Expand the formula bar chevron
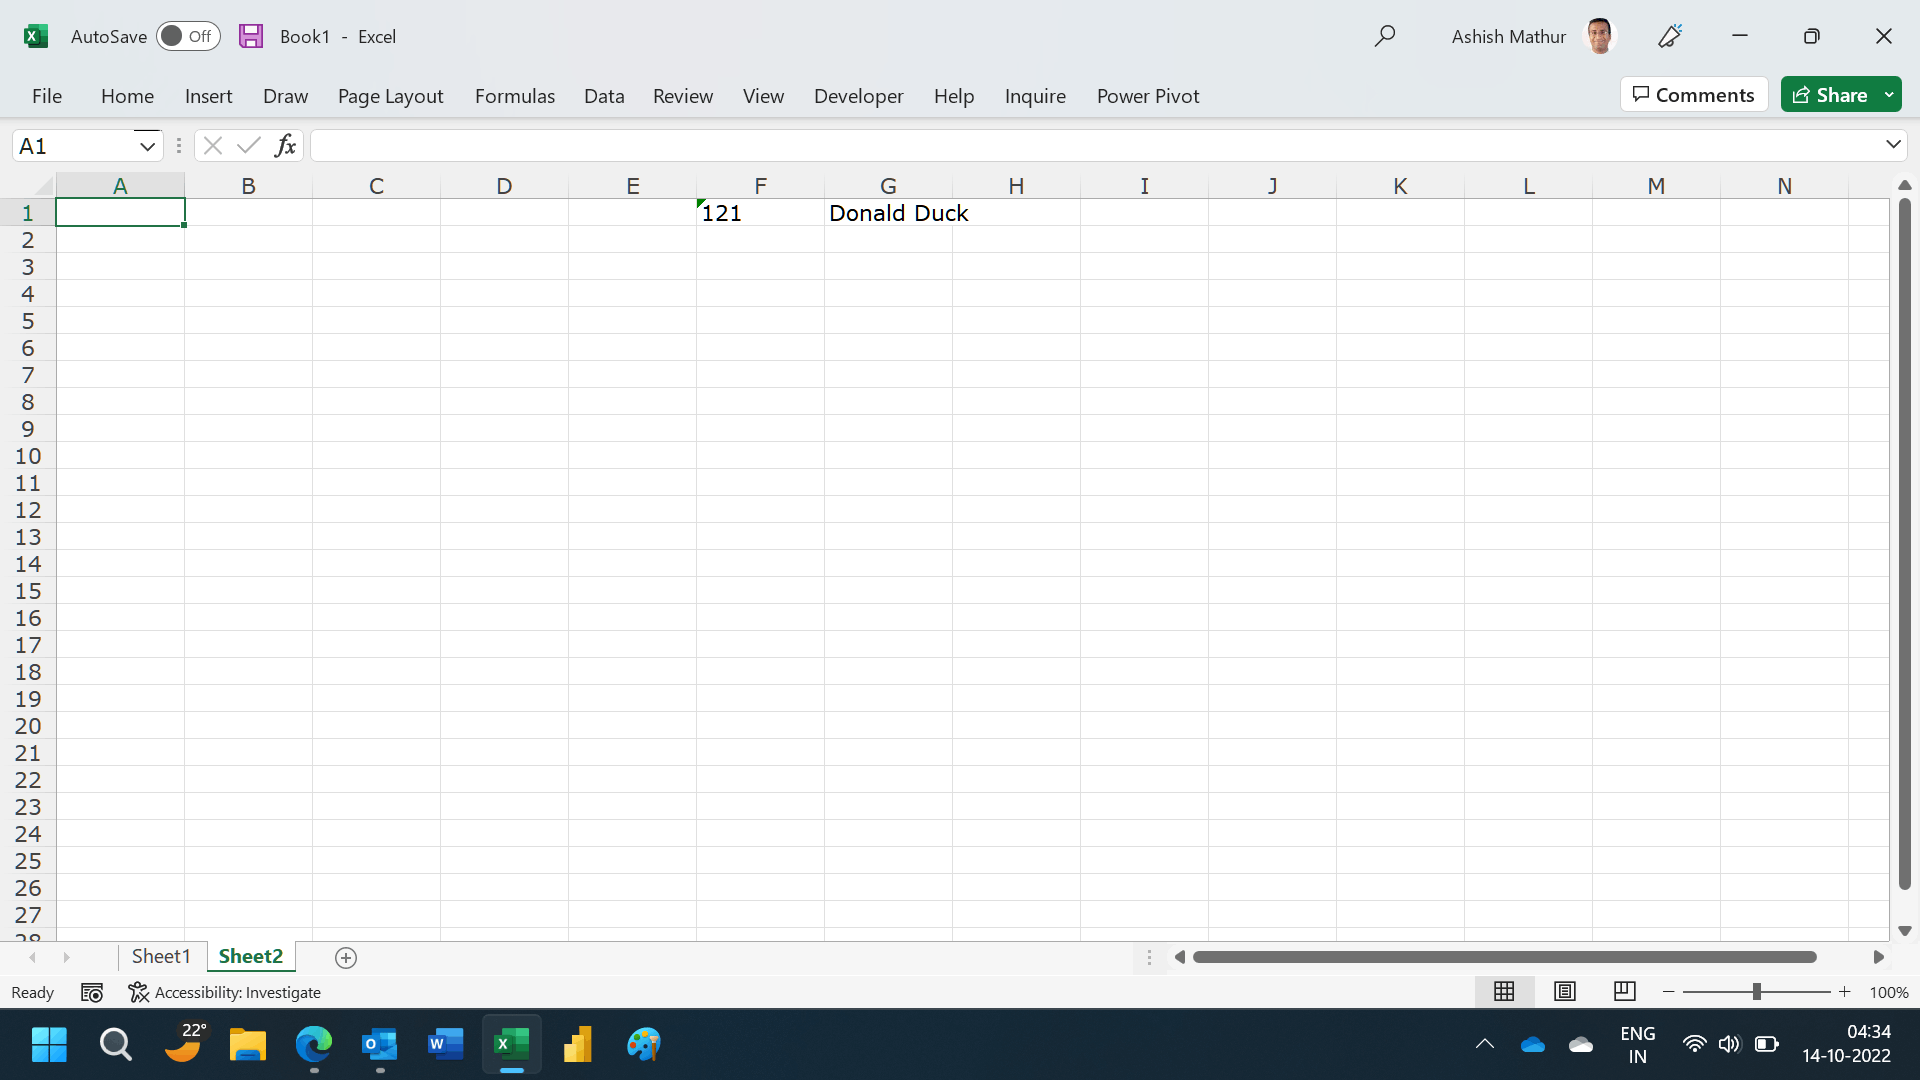Screen dimensions: 1920x1080 1893,145
